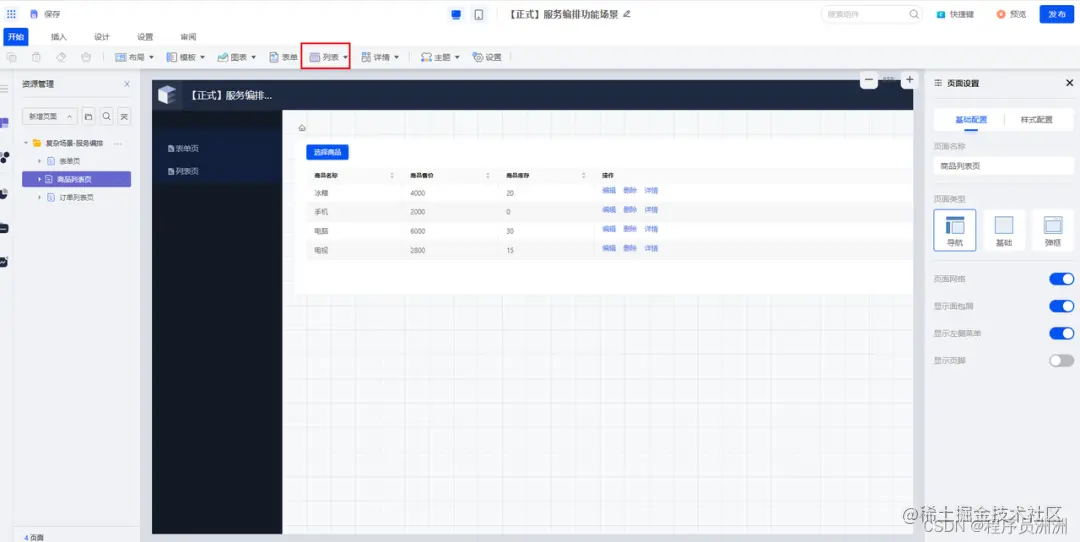Click 详情 link in the 电视 row
Screen dimensions: 1080x542
[x=651, y=248]
